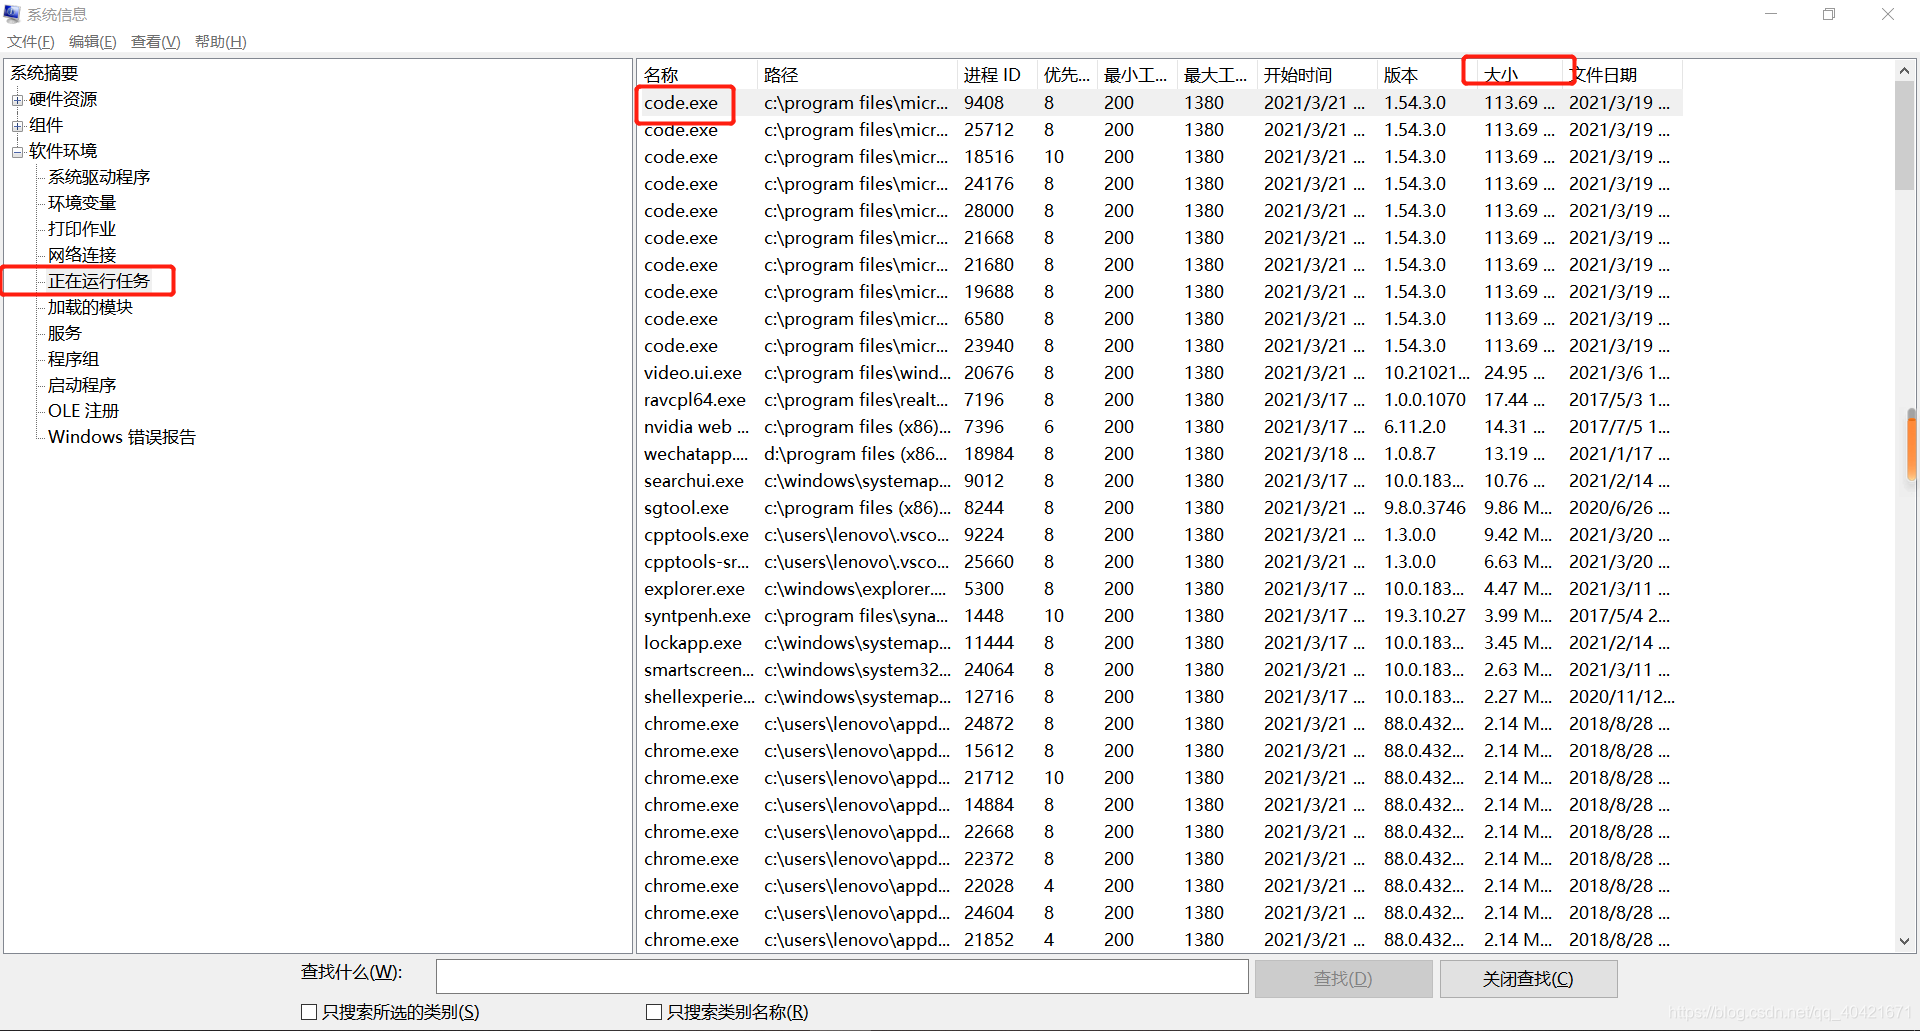Check 只搜索所选的类别(S)
The width and height of the screenshot is (1920, 1031).
tap(309, 1012)
